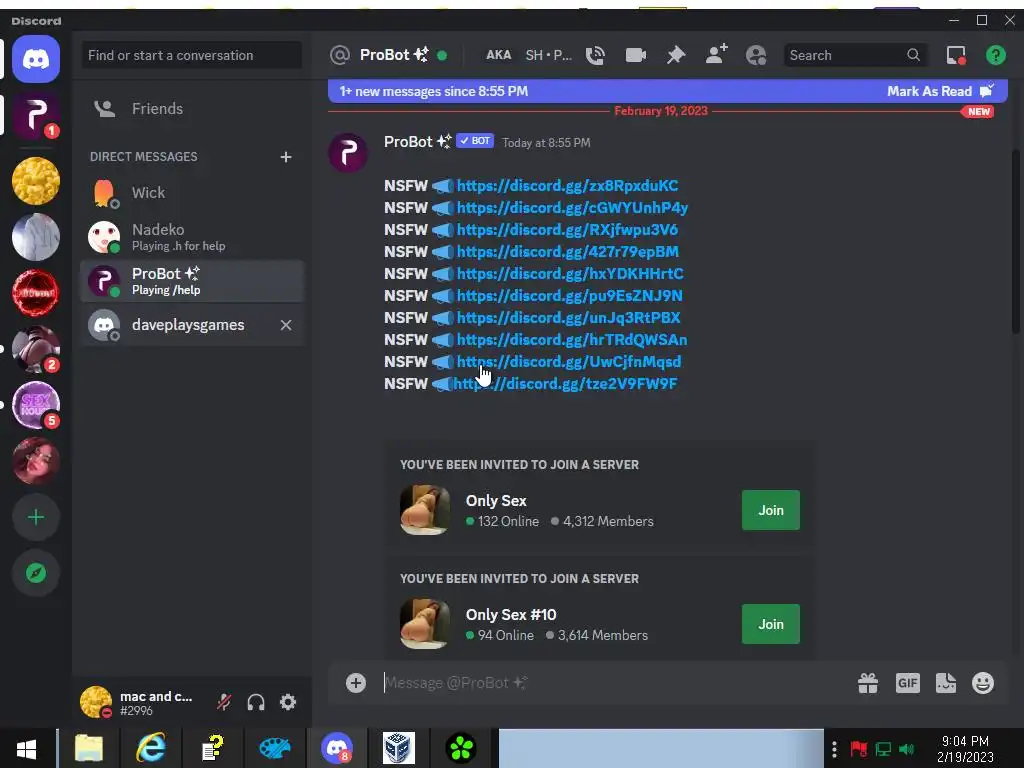Click the Message @ProBot input box
Image resolution: width=1024 pixels, height=768 pixels.
(x=614, y=683)
